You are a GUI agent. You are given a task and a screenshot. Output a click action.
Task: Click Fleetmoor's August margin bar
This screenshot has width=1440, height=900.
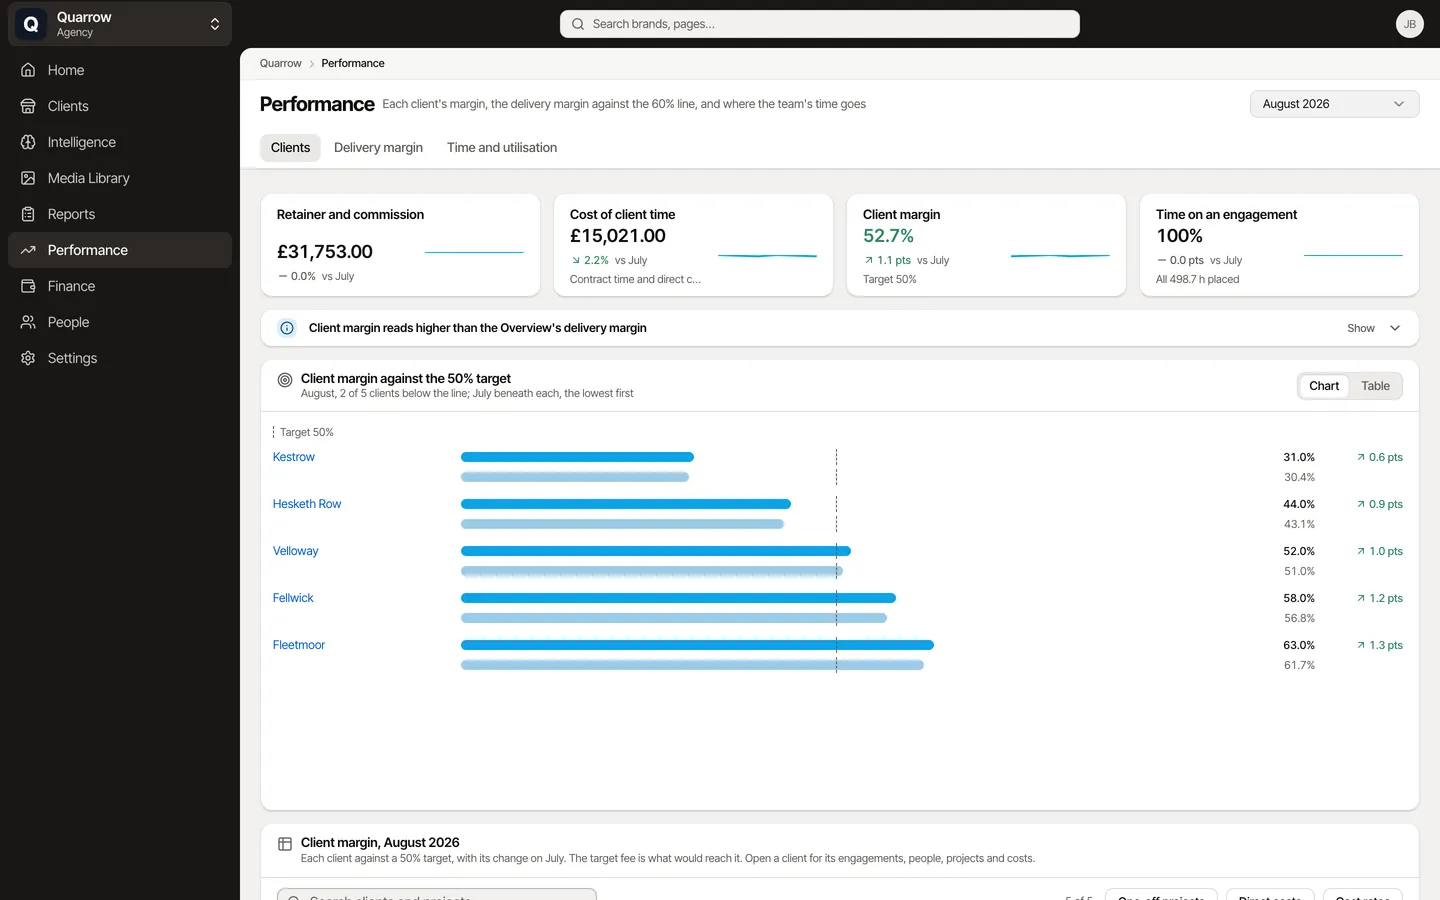(697, 645)
